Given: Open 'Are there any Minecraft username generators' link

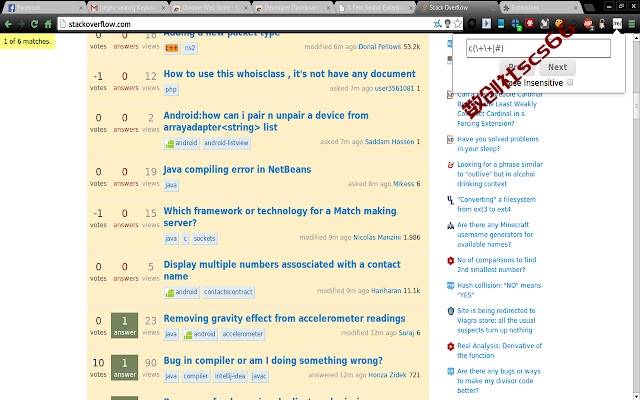Looking at the screenshot, I should (x=495, y=234).
